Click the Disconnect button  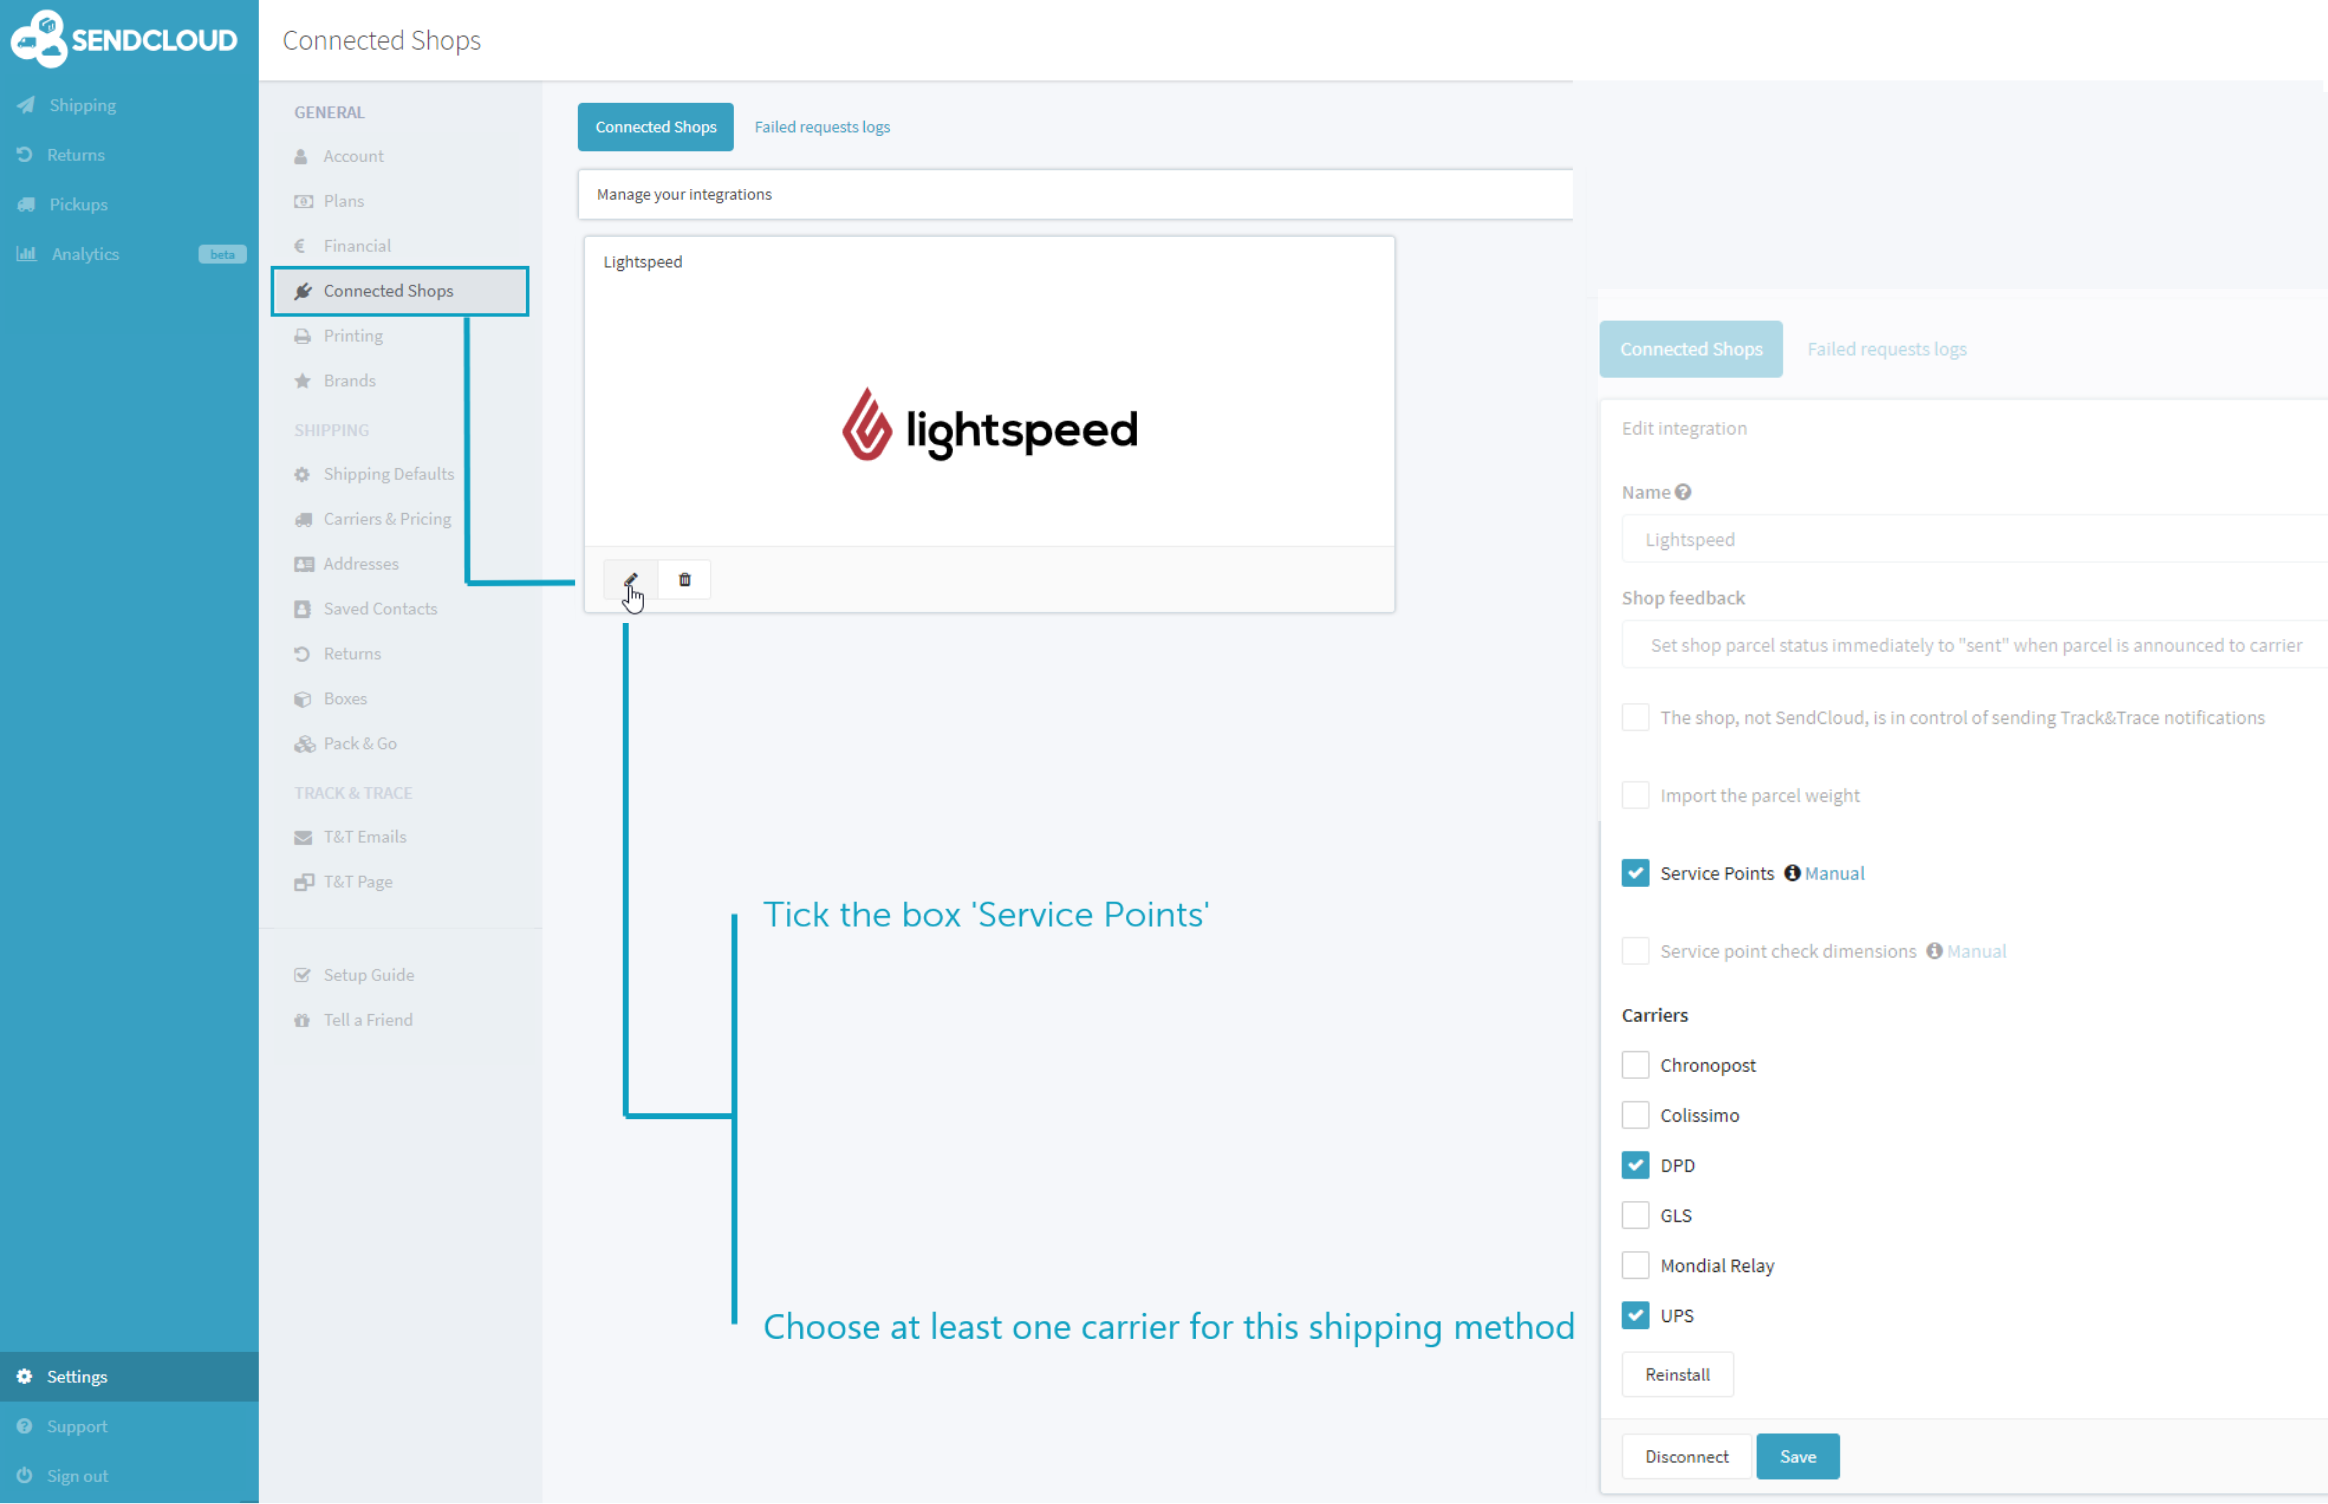click(x=1686, y=1457)
